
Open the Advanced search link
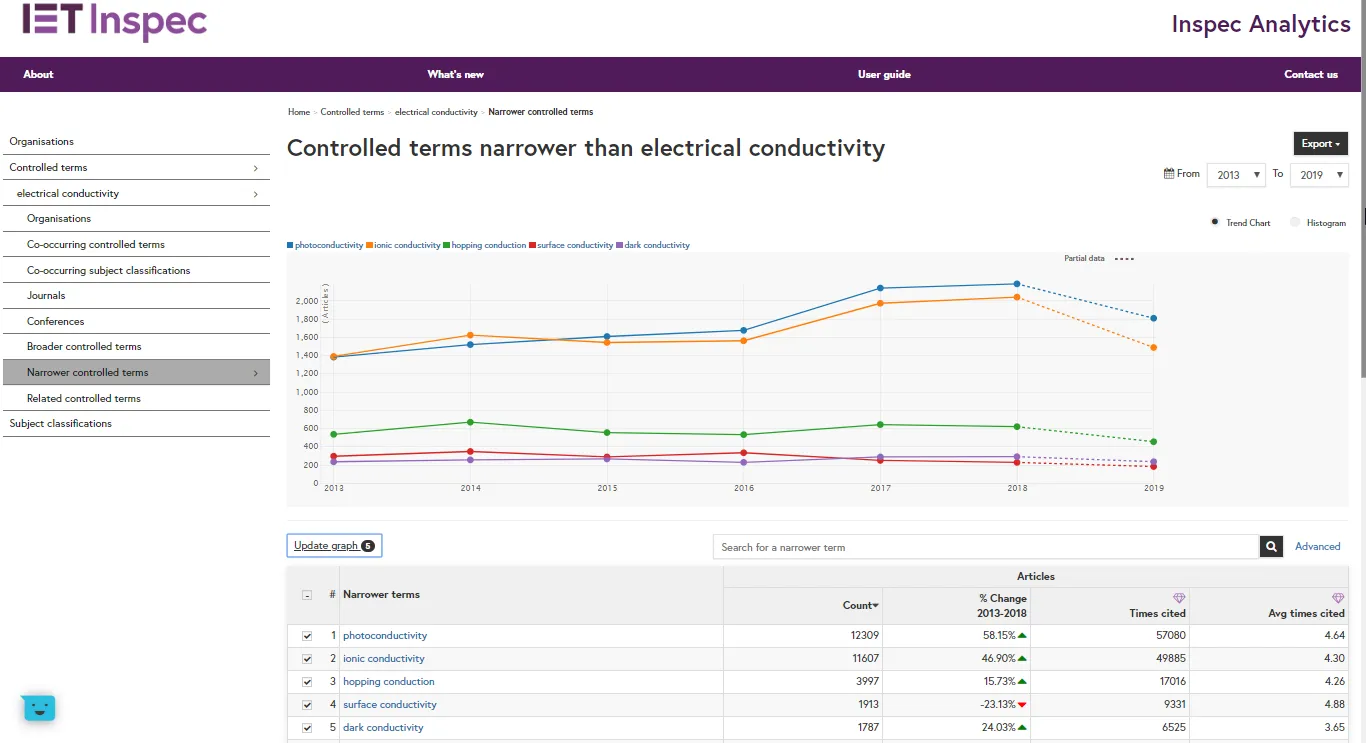(x=1317, y=546)
